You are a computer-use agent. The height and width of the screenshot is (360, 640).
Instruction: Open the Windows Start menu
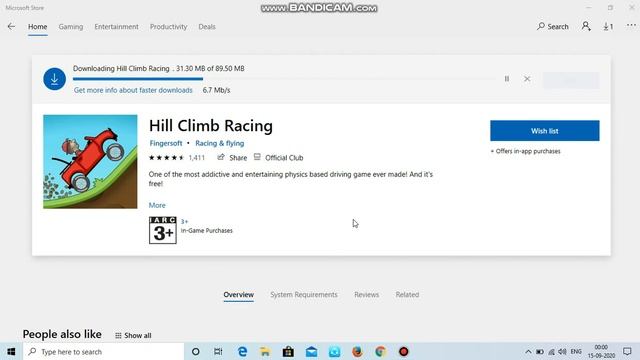click(x=11, y=351)
